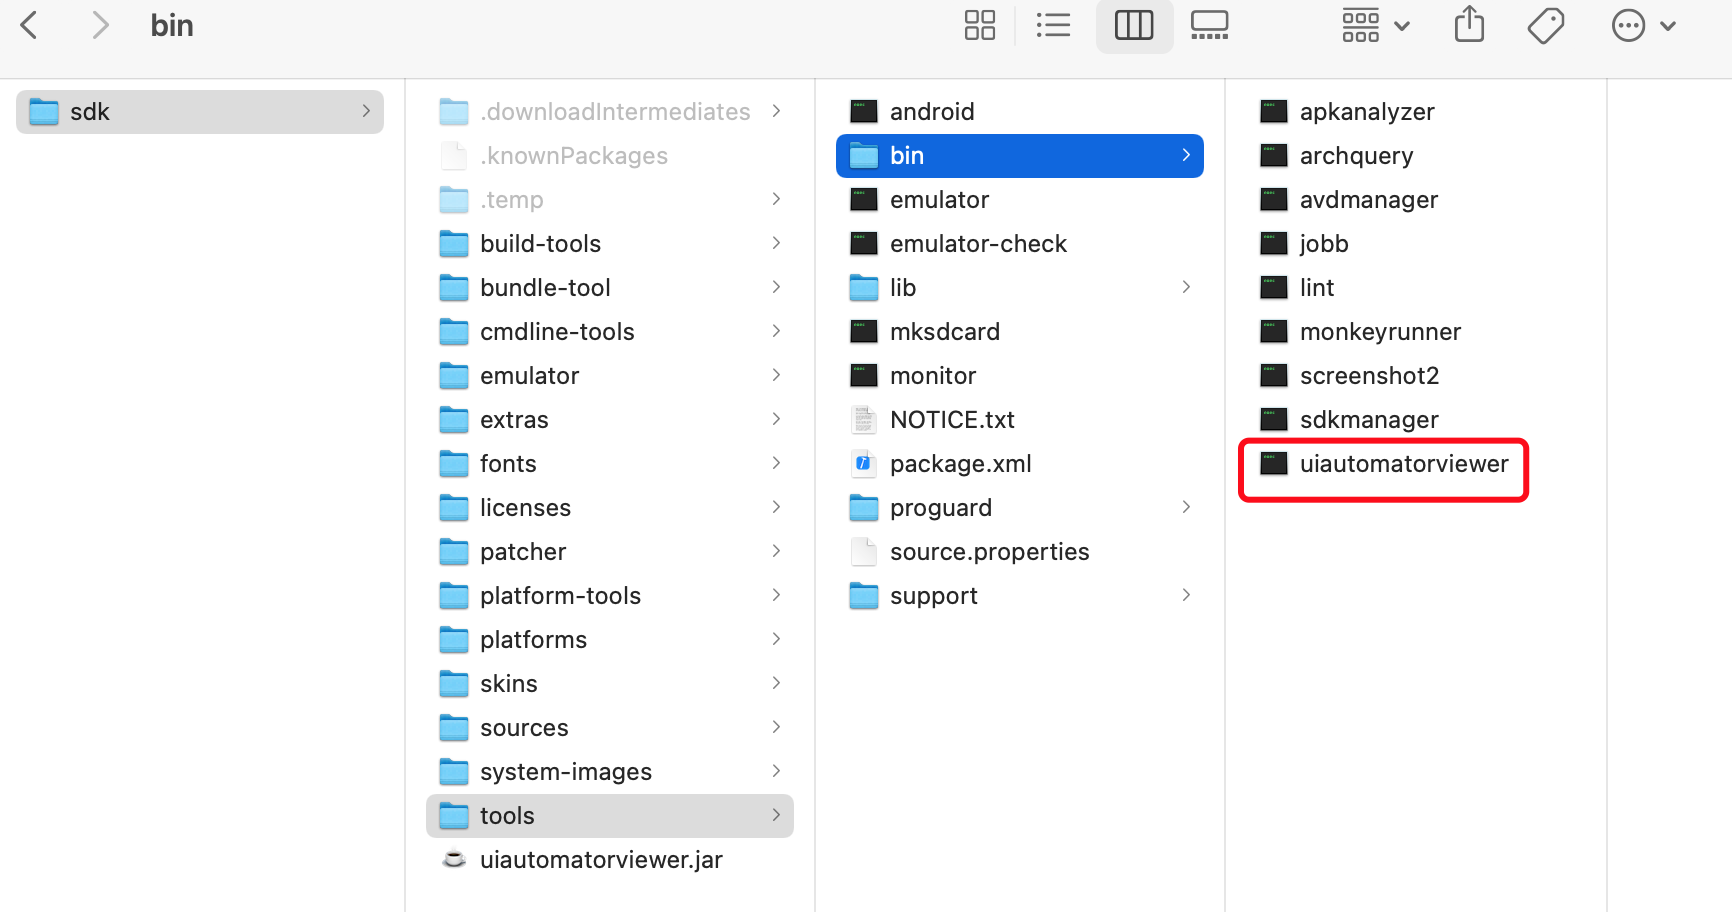The height and width of the screenshot is (912, 1732).
Task: Select the sdkmanager executable
Action: [x=1369, y=419]
